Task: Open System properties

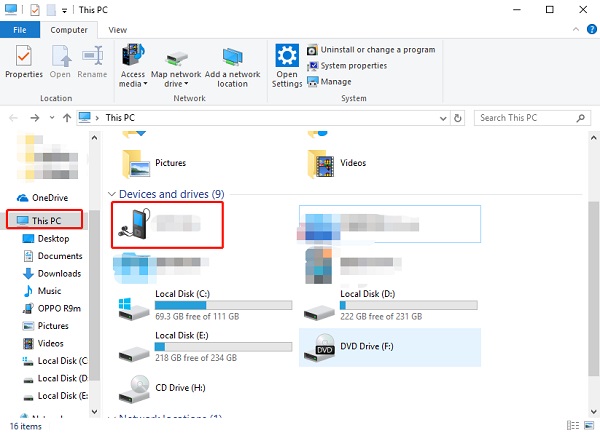Action: pos(347,66)
